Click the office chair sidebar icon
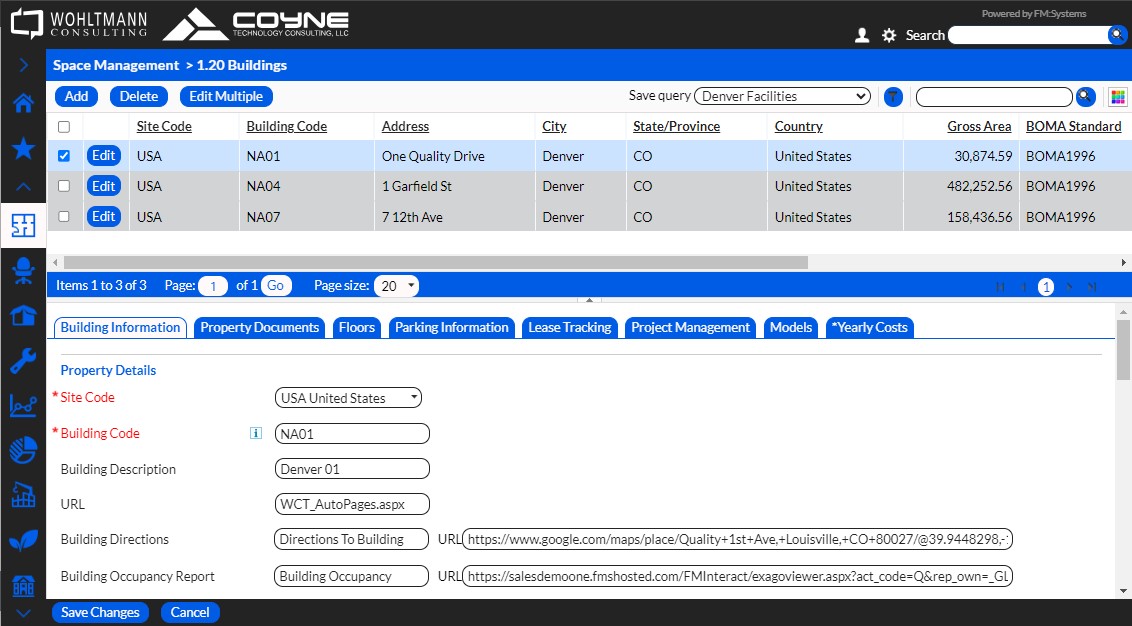The height and width of the screenshot is (626, 1132). (x=22, y=270)
